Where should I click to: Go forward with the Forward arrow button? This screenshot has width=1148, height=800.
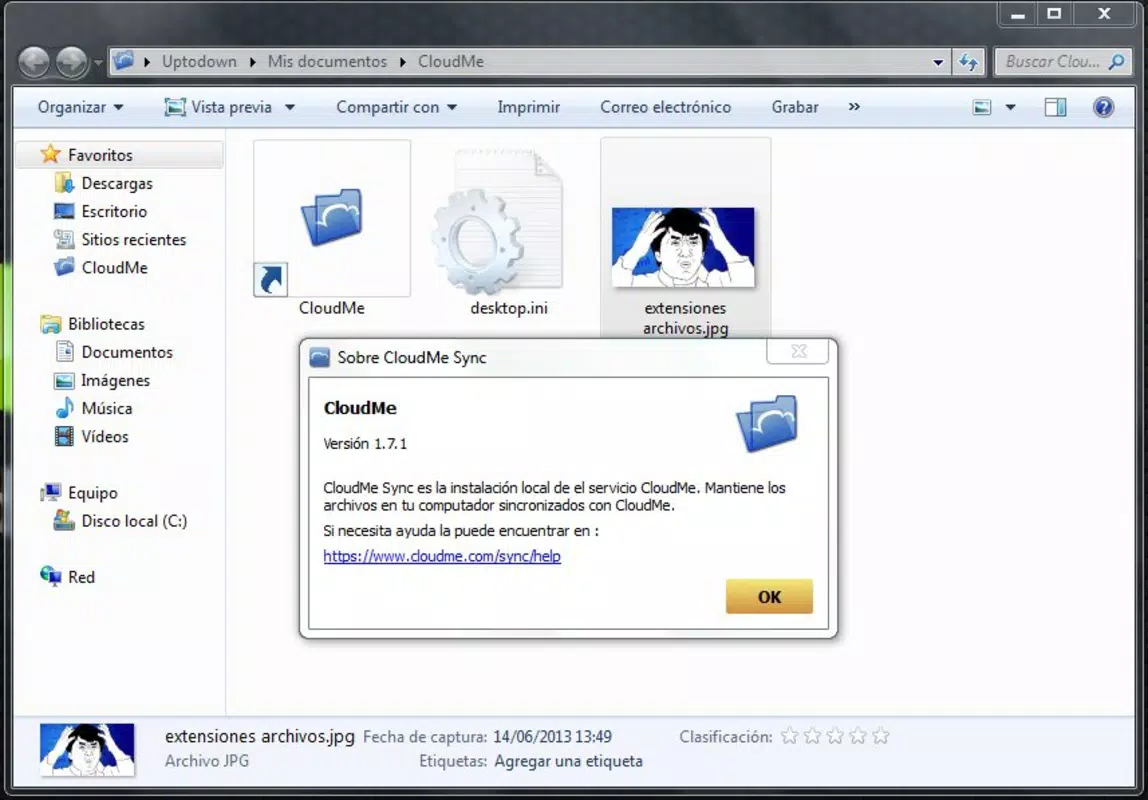(x=72, y=62)
